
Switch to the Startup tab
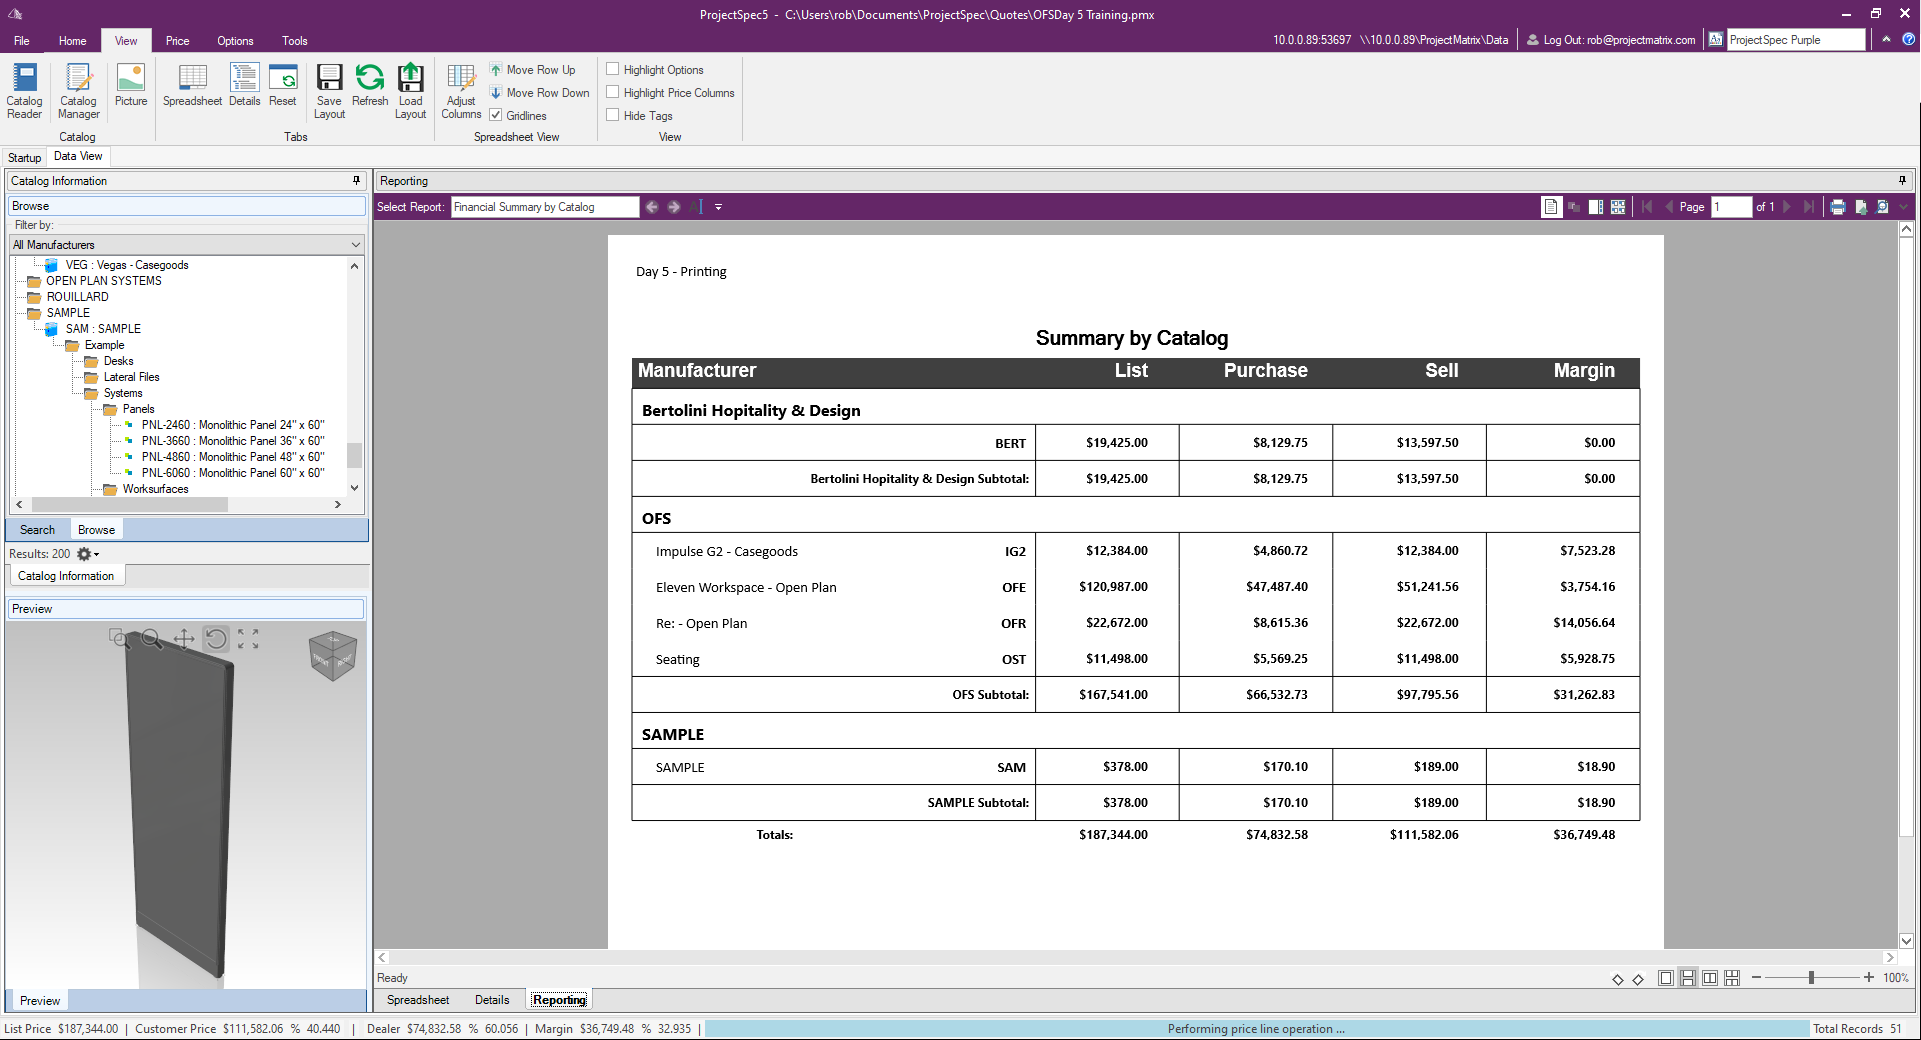pos(24,158)
